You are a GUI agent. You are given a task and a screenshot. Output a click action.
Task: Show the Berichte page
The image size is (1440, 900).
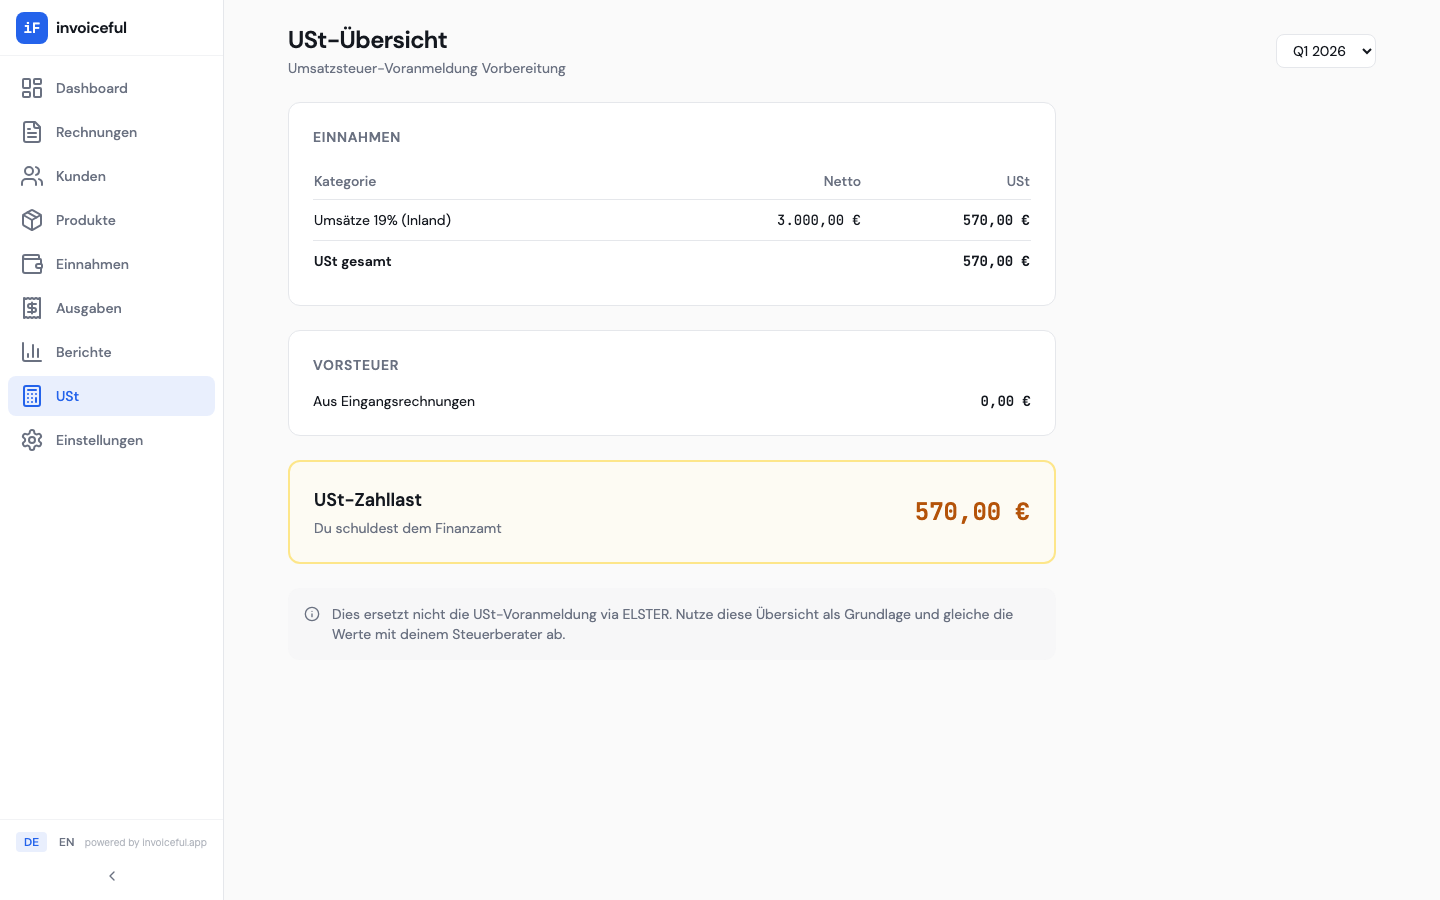tap(111, 352)
